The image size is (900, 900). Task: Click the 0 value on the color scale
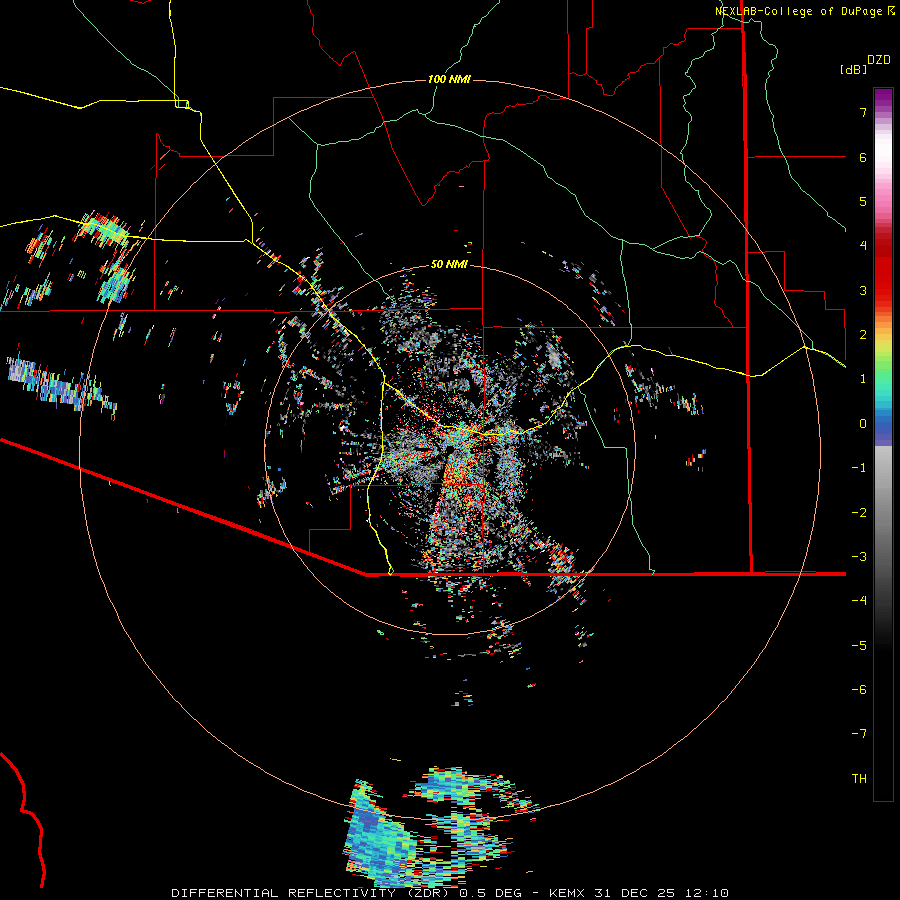pos(863,424)
